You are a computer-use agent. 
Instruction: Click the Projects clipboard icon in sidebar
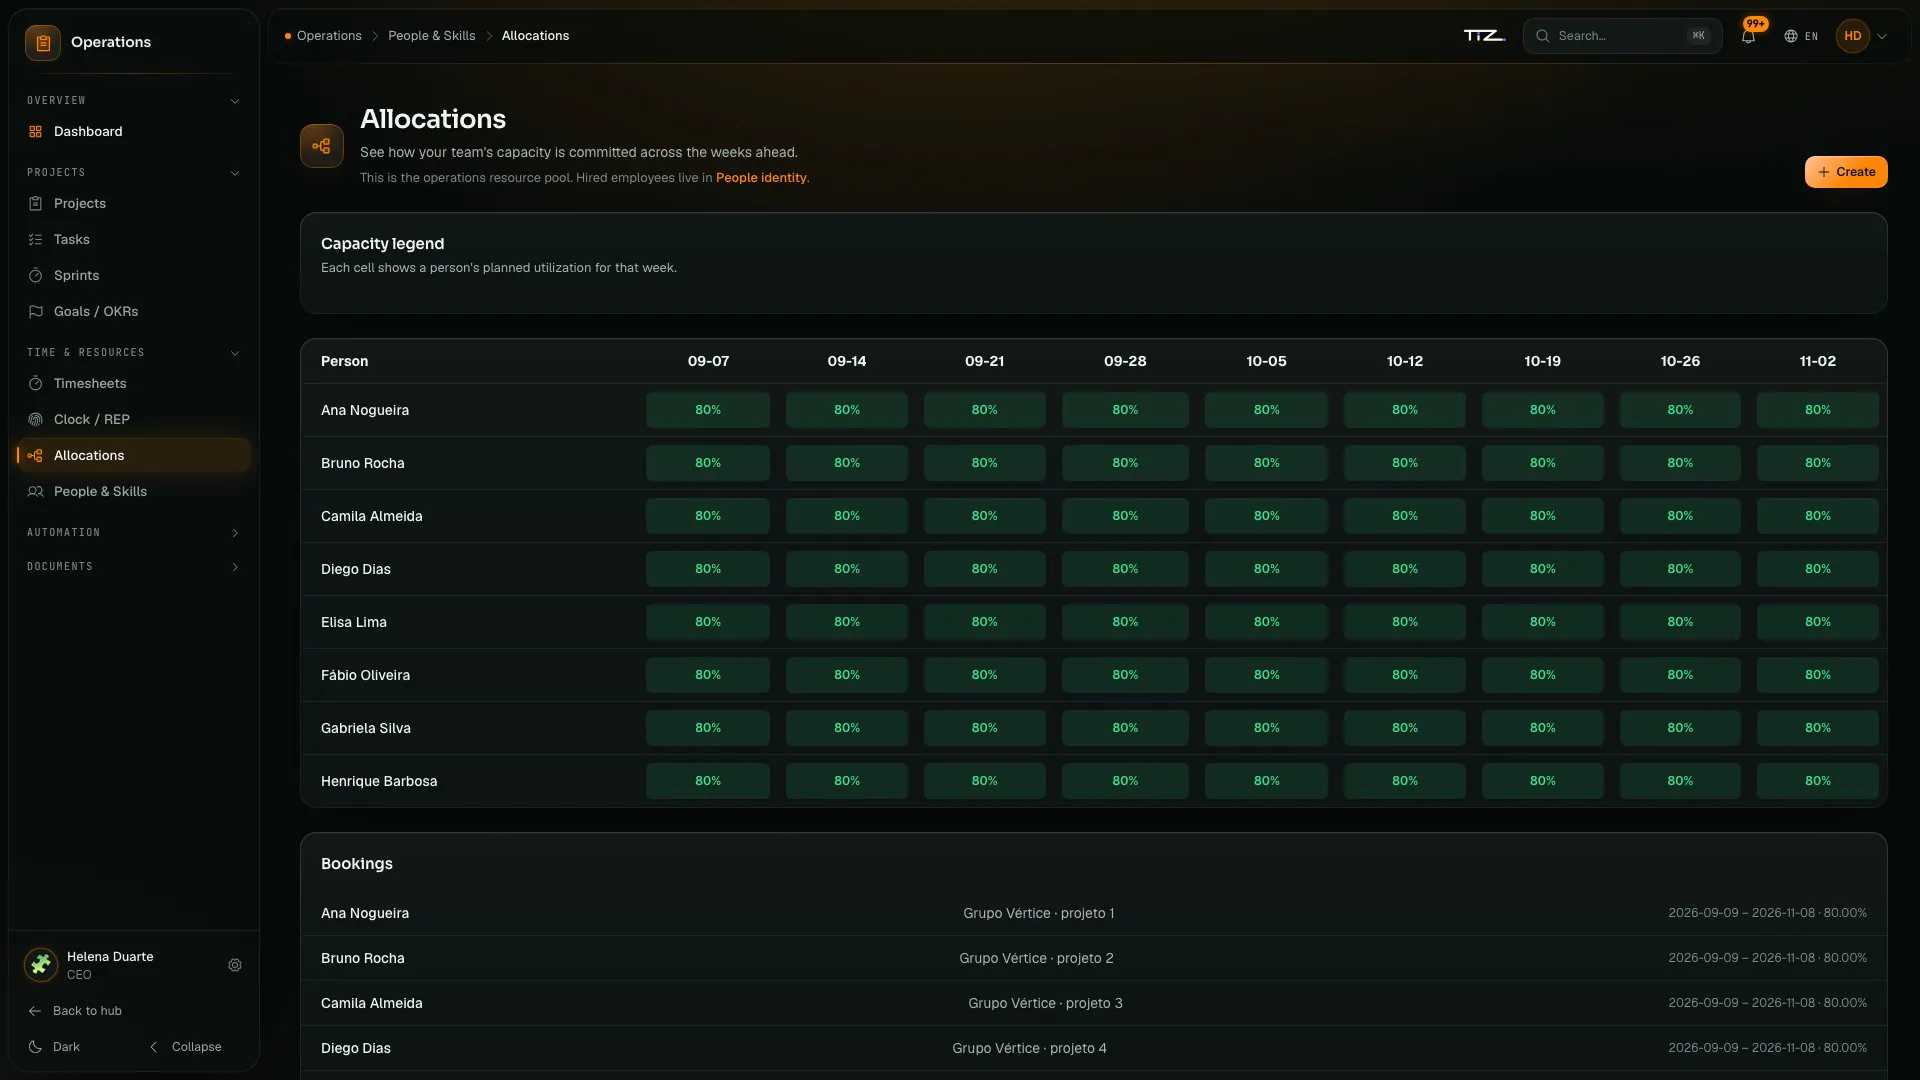[36, 203]
